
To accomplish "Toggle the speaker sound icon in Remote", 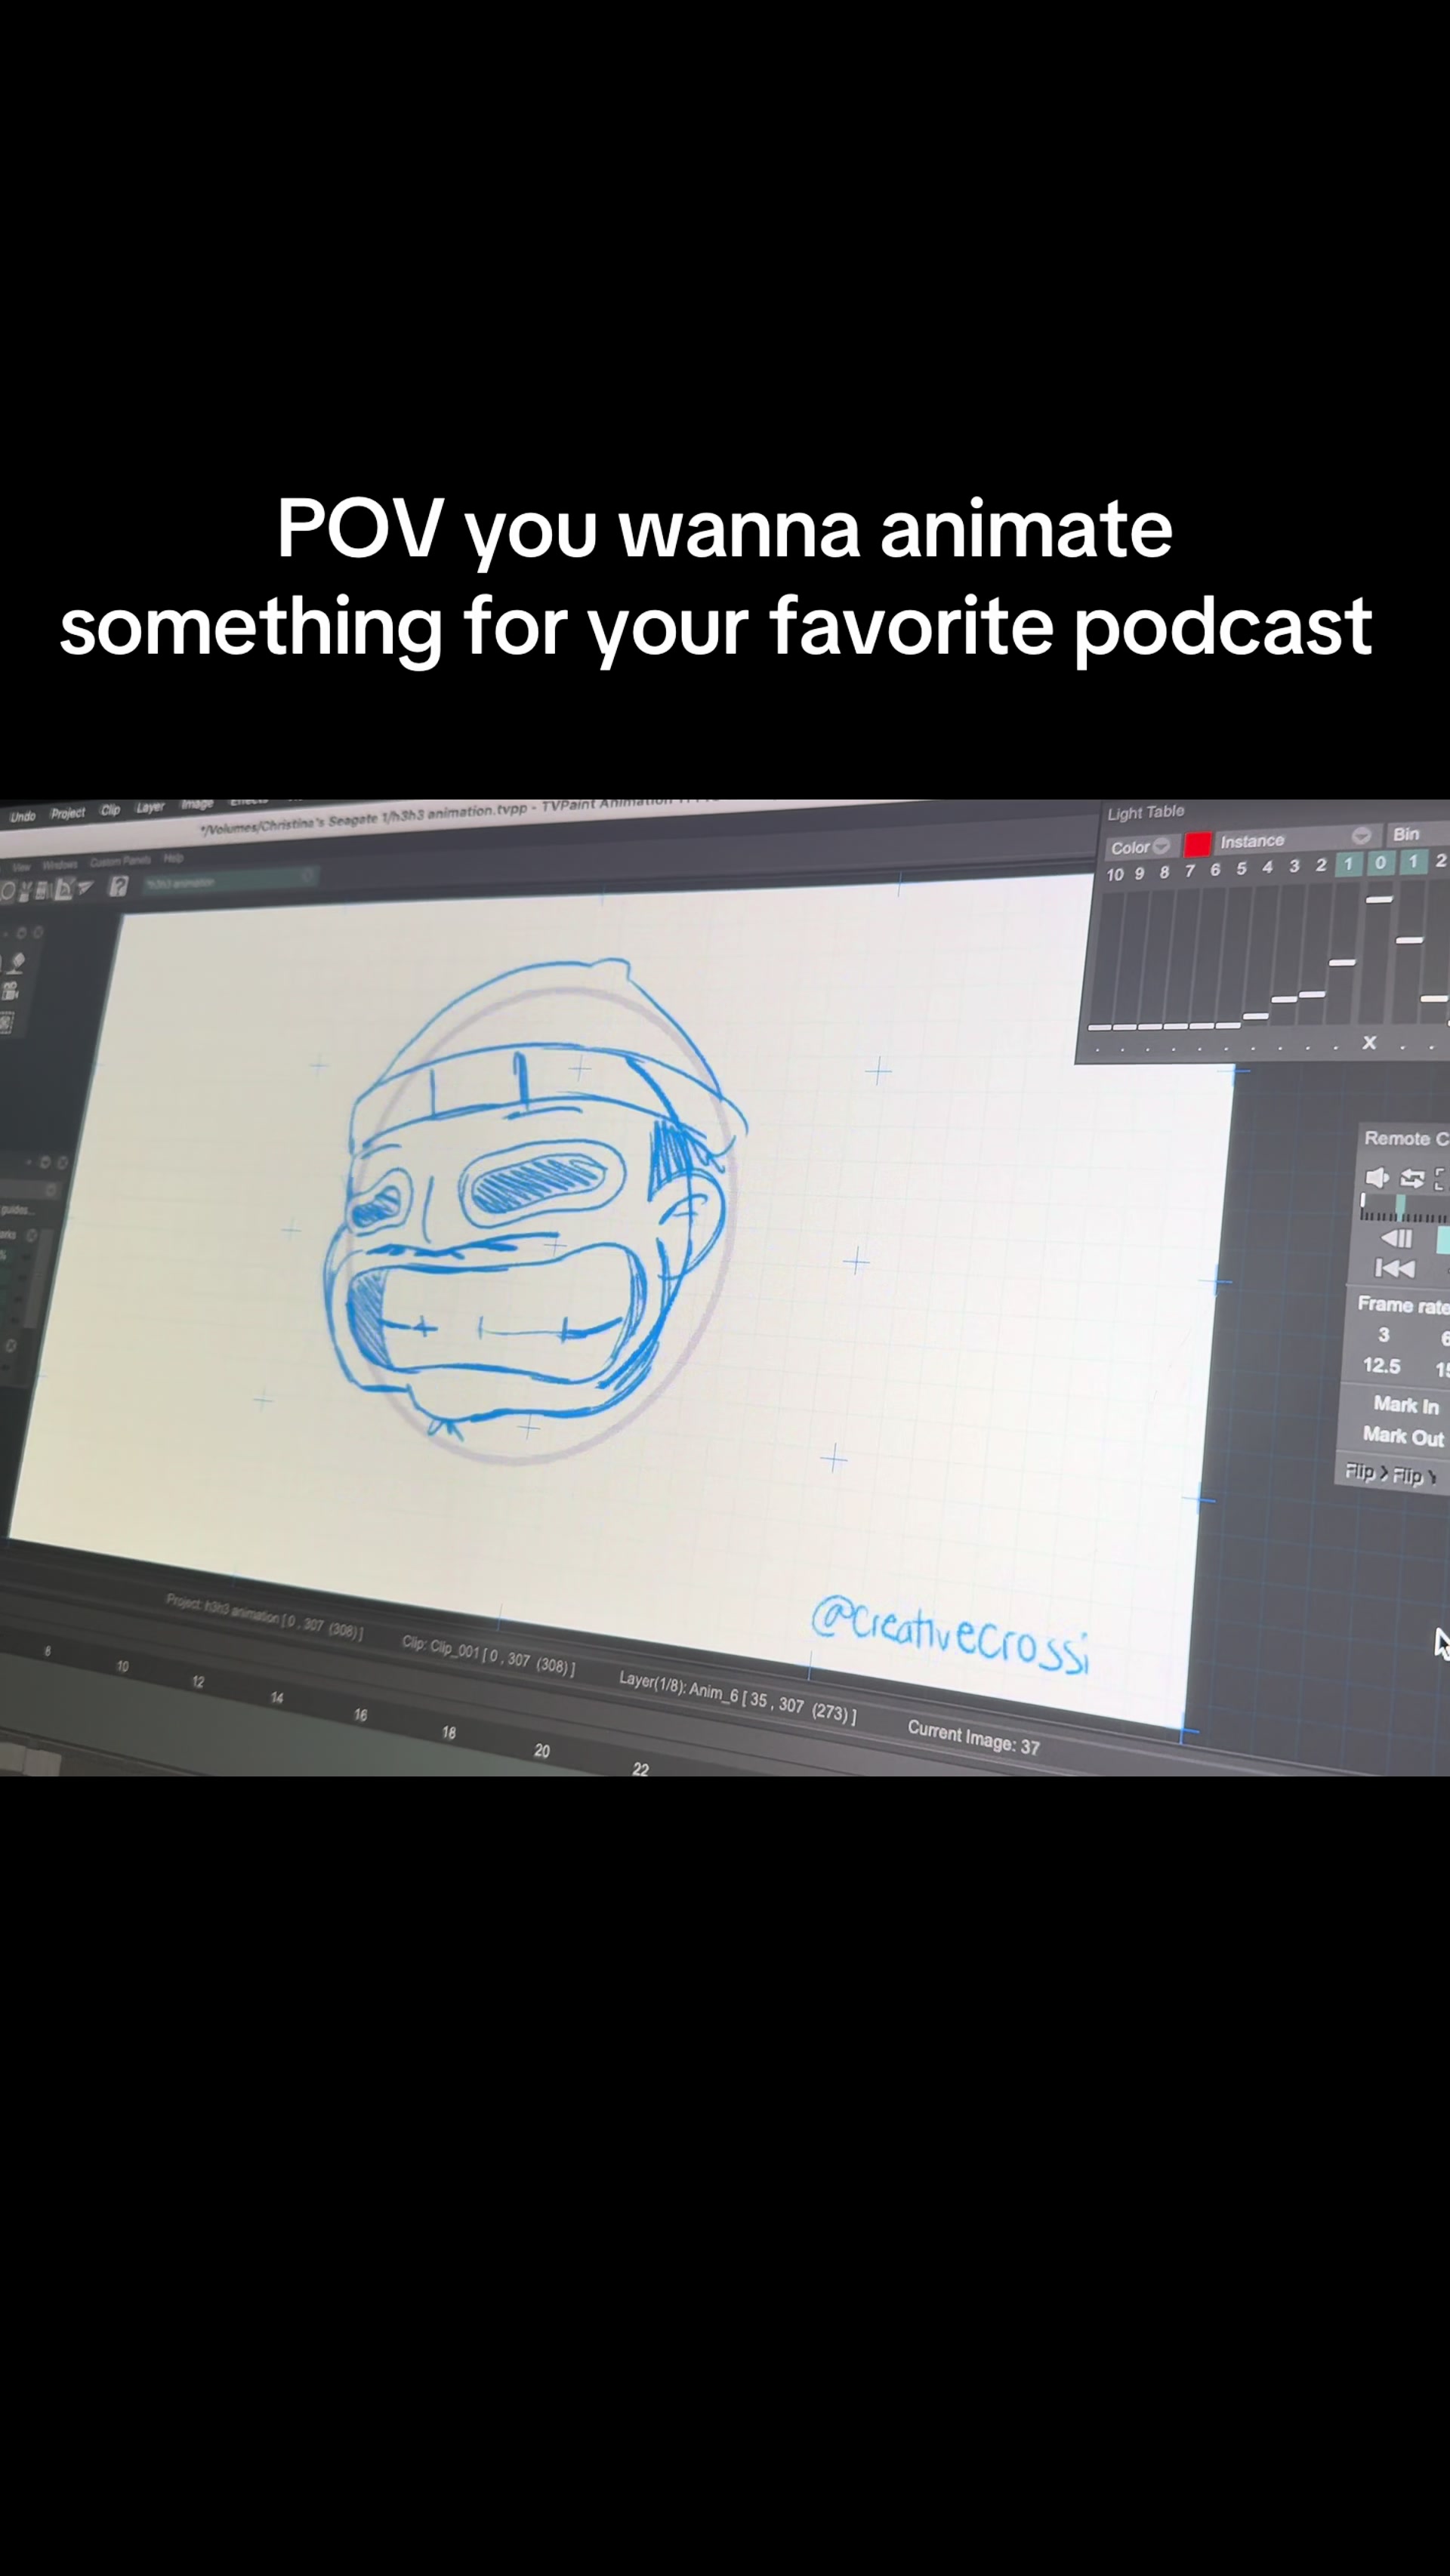I will click(x=1377, y=1177).
